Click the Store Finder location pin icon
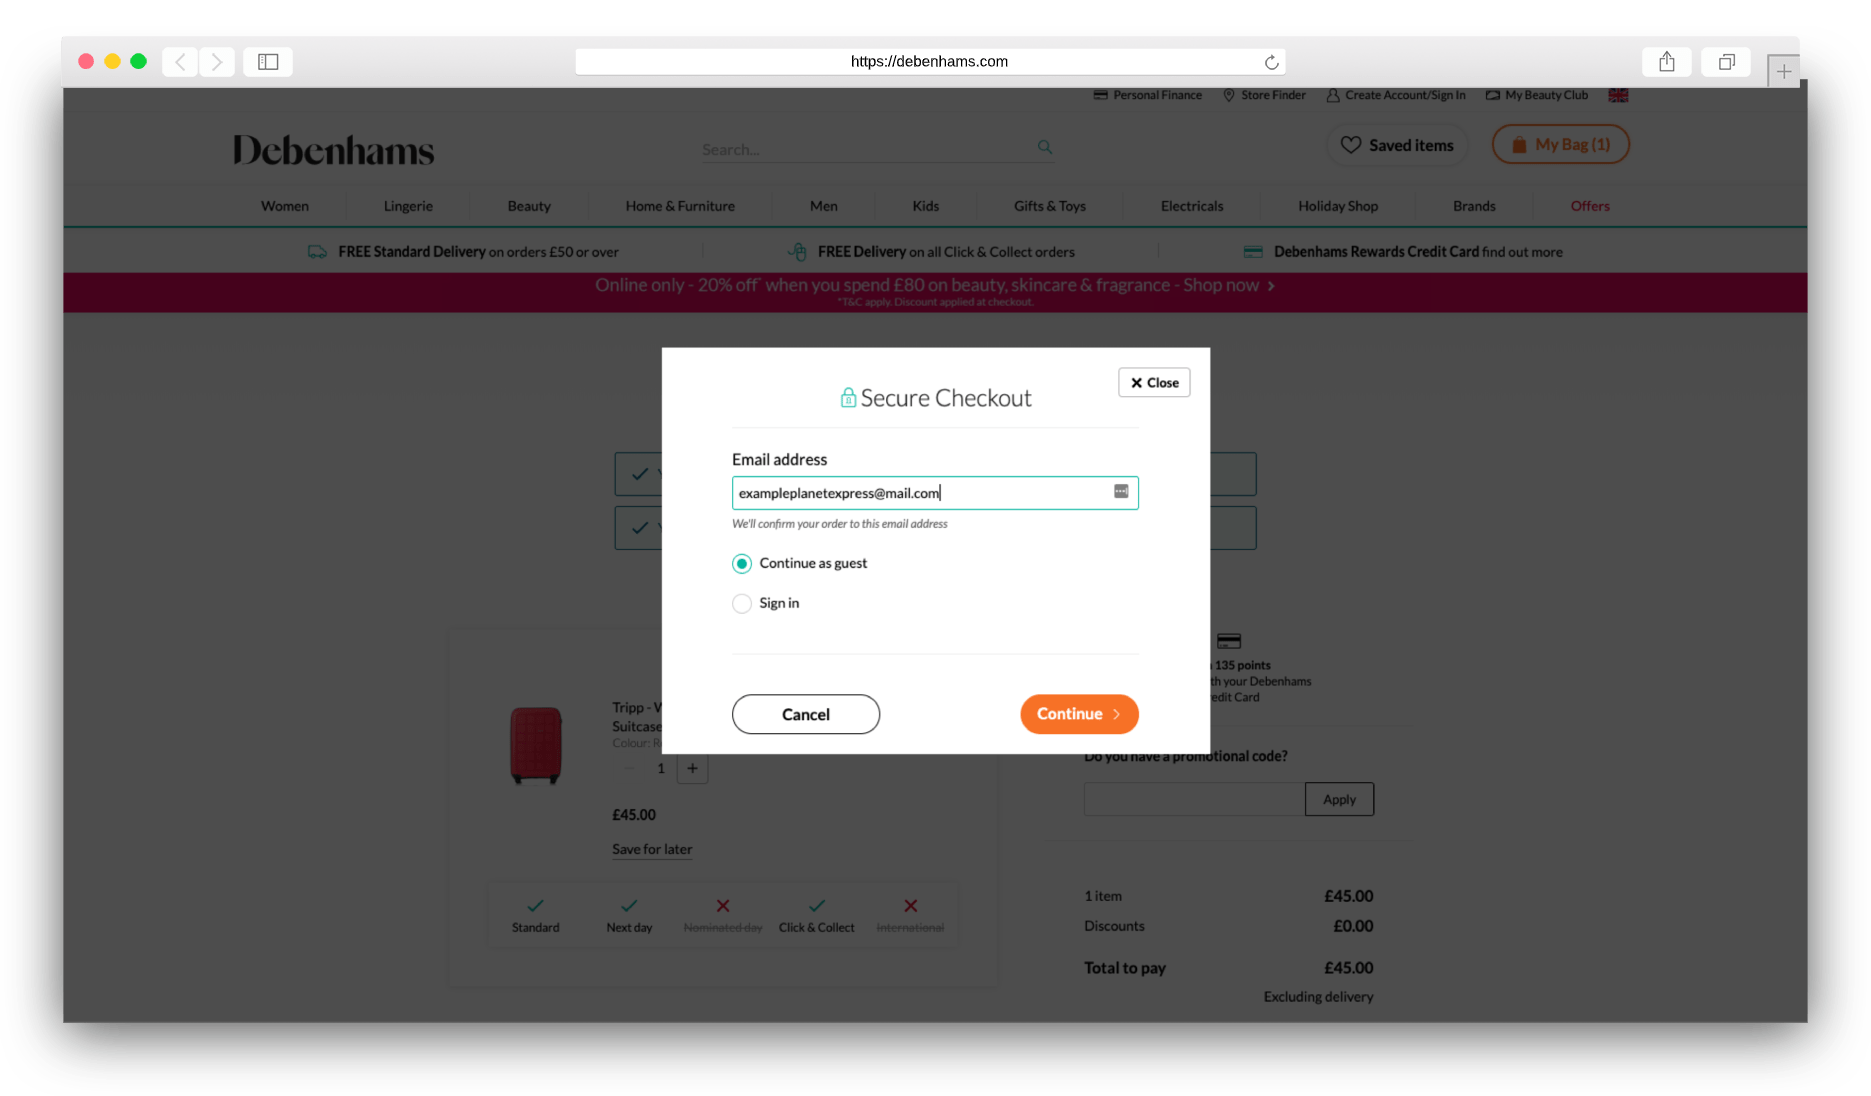 pos(1230,95)
